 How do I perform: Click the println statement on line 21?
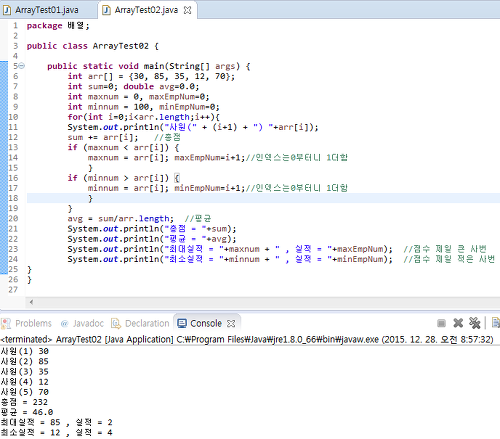tap(152, 229)
